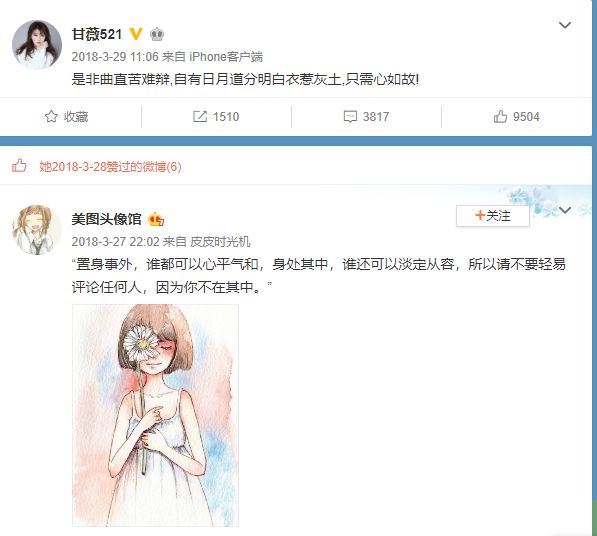Like the post with the 9504 thumbs-up

[500, 116]
